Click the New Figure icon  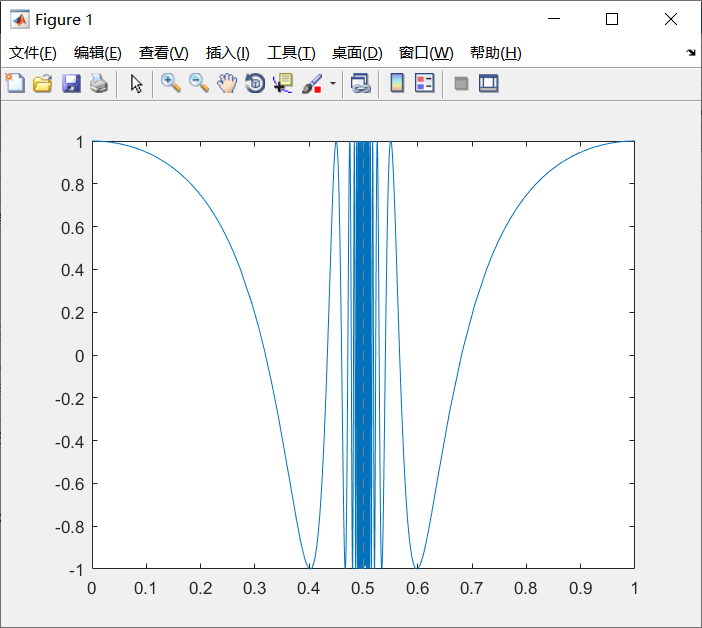click(15, 83)
